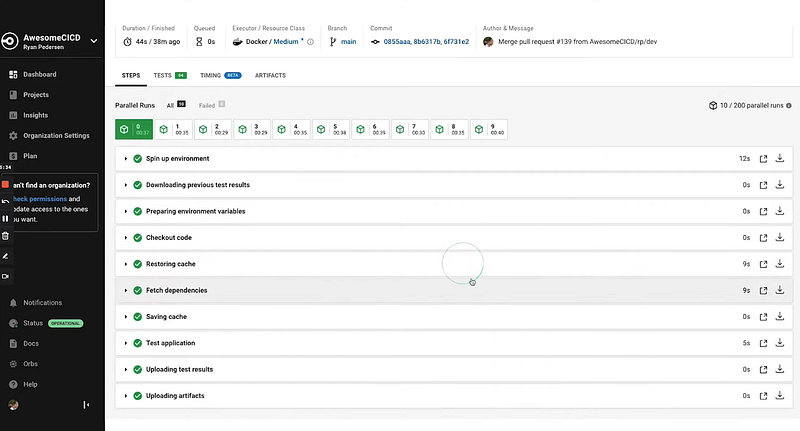
Task: Open the Medium resource class link
Action: coord(286,42)
